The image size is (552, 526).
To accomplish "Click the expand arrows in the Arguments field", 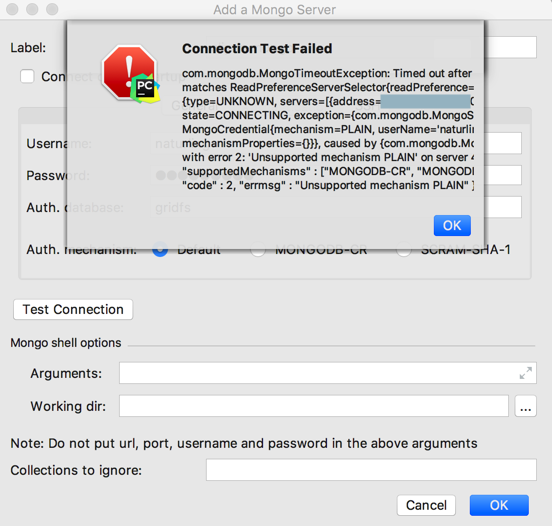I will pos(526,373).
